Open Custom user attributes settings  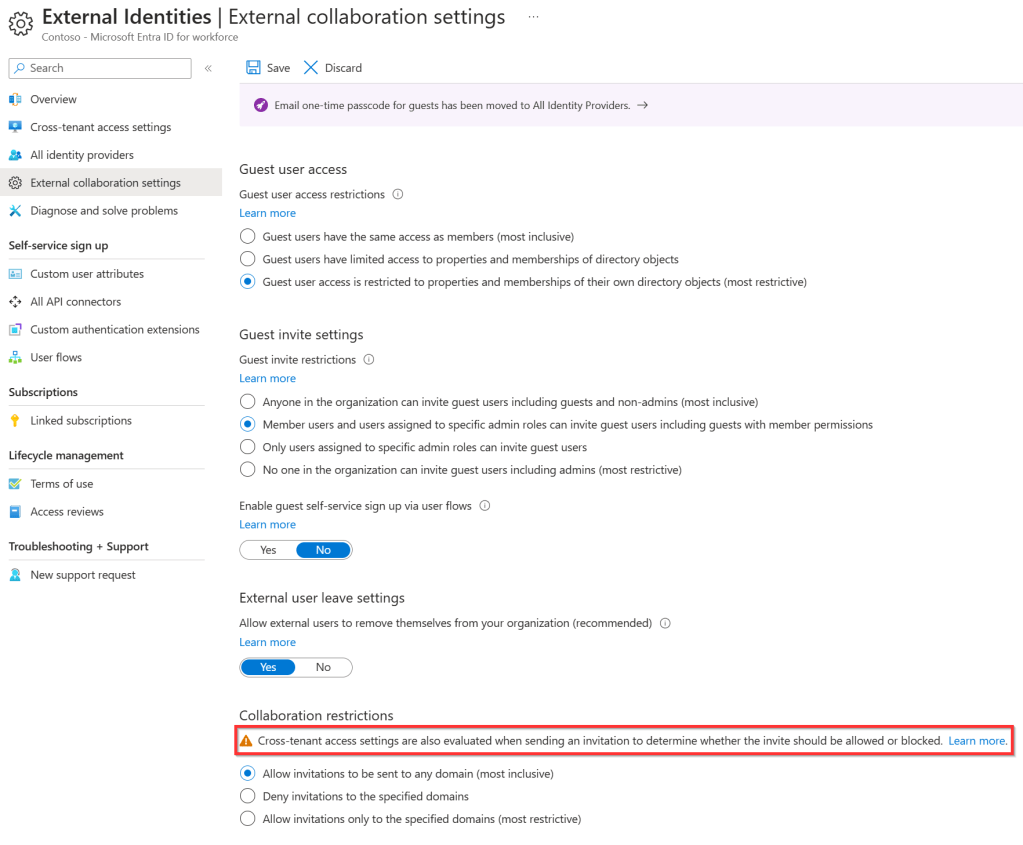click(85, 273)
